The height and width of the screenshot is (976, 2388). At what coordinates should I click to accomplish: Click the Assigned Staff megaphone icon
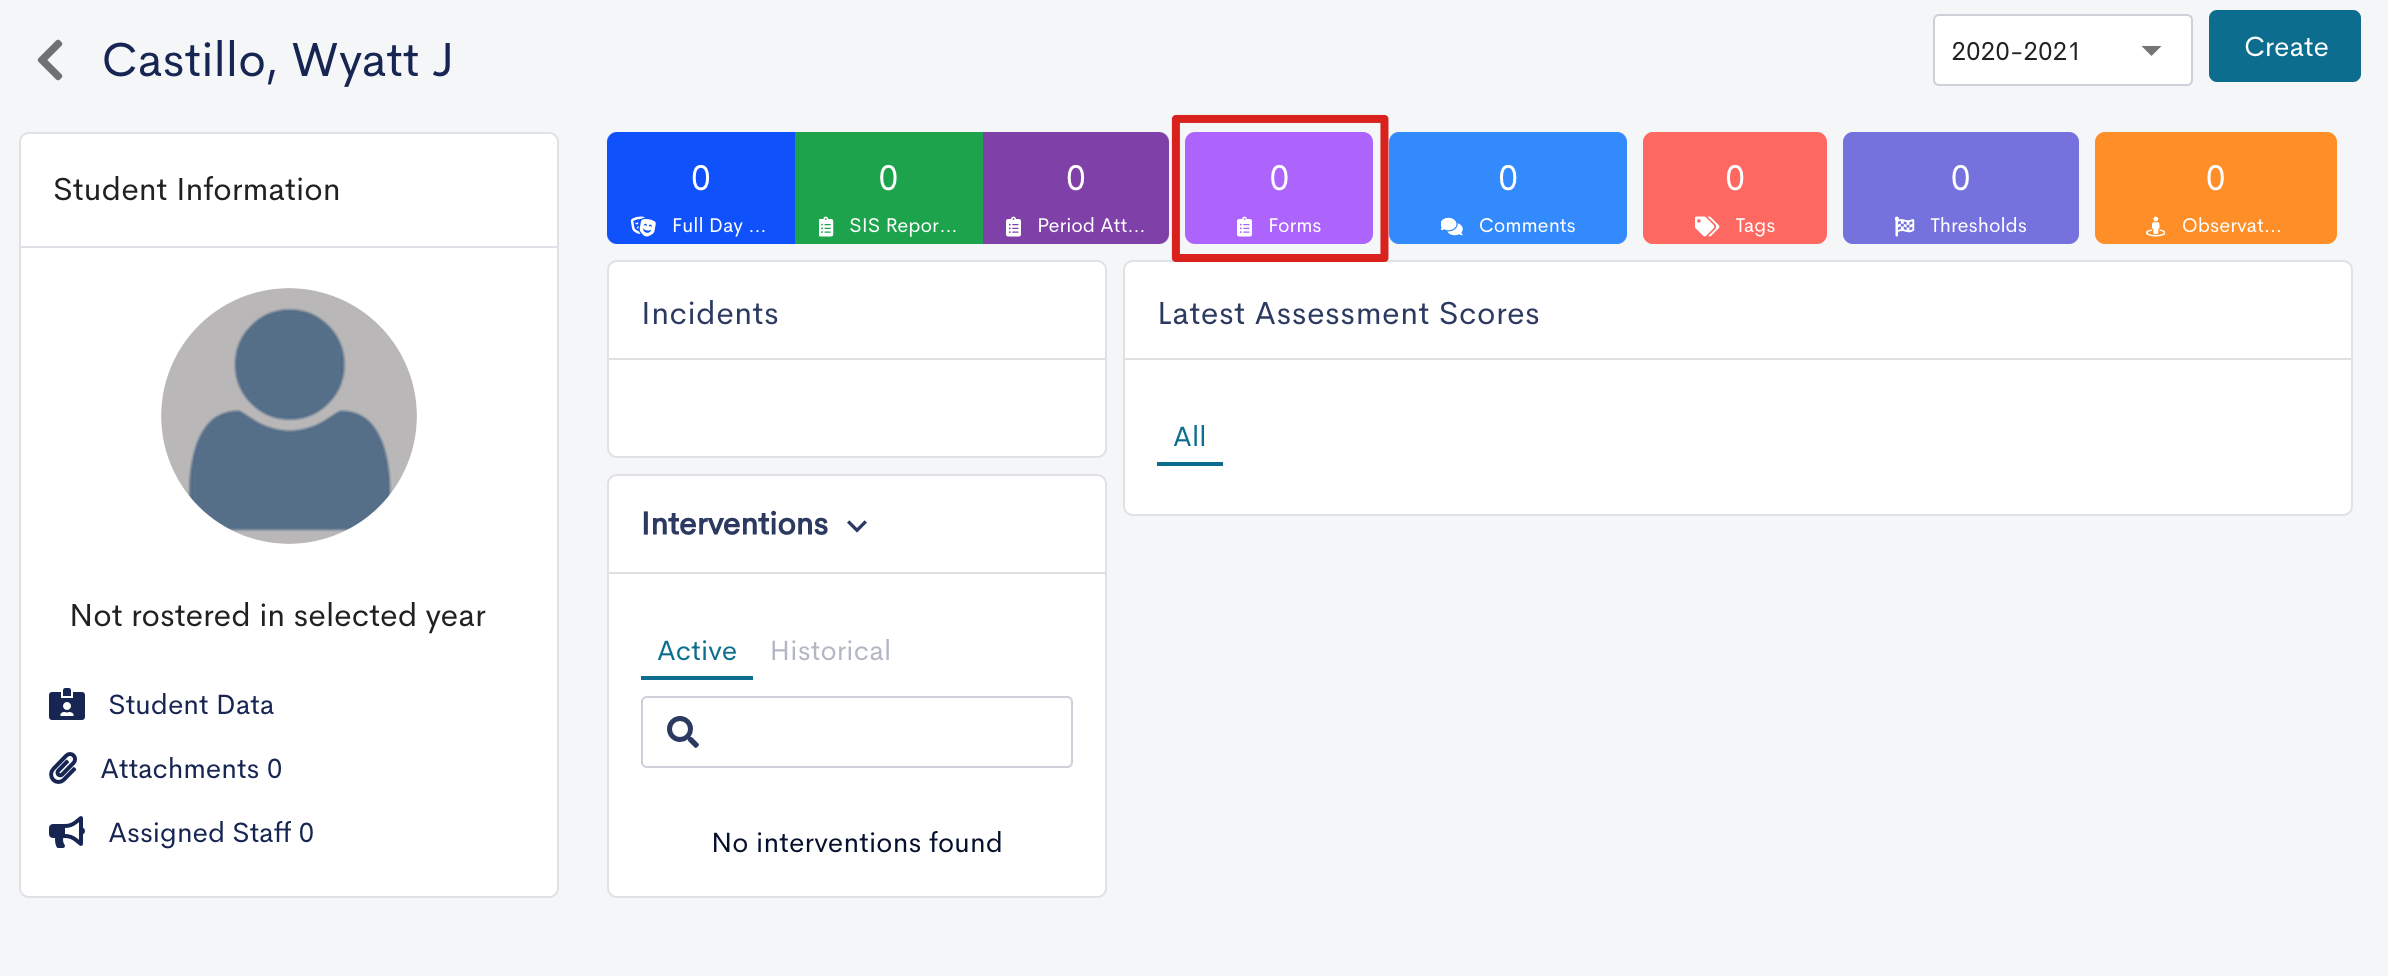coord(67,832)
